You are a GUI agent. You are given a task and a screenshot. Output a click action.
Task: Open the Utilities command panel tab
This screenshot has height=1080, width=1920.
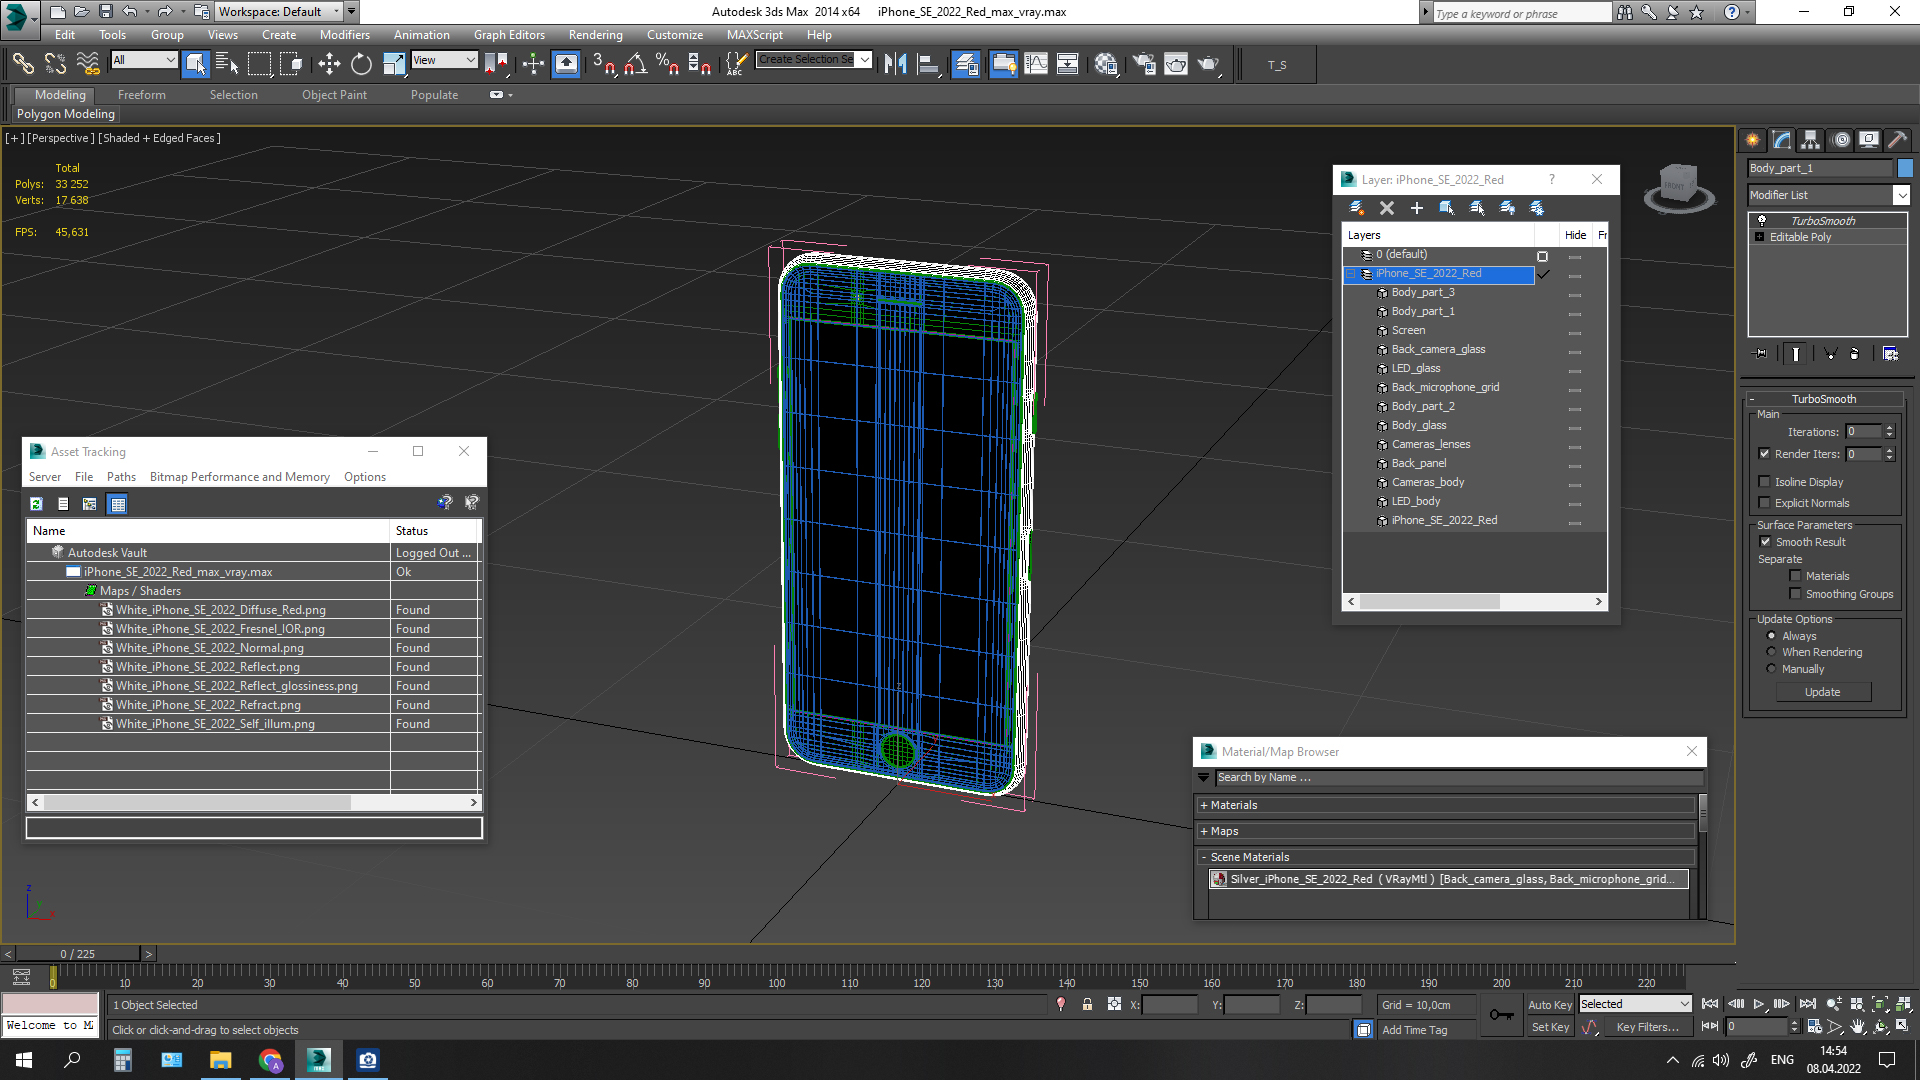pyautogui.click(x=1897, y=140)
